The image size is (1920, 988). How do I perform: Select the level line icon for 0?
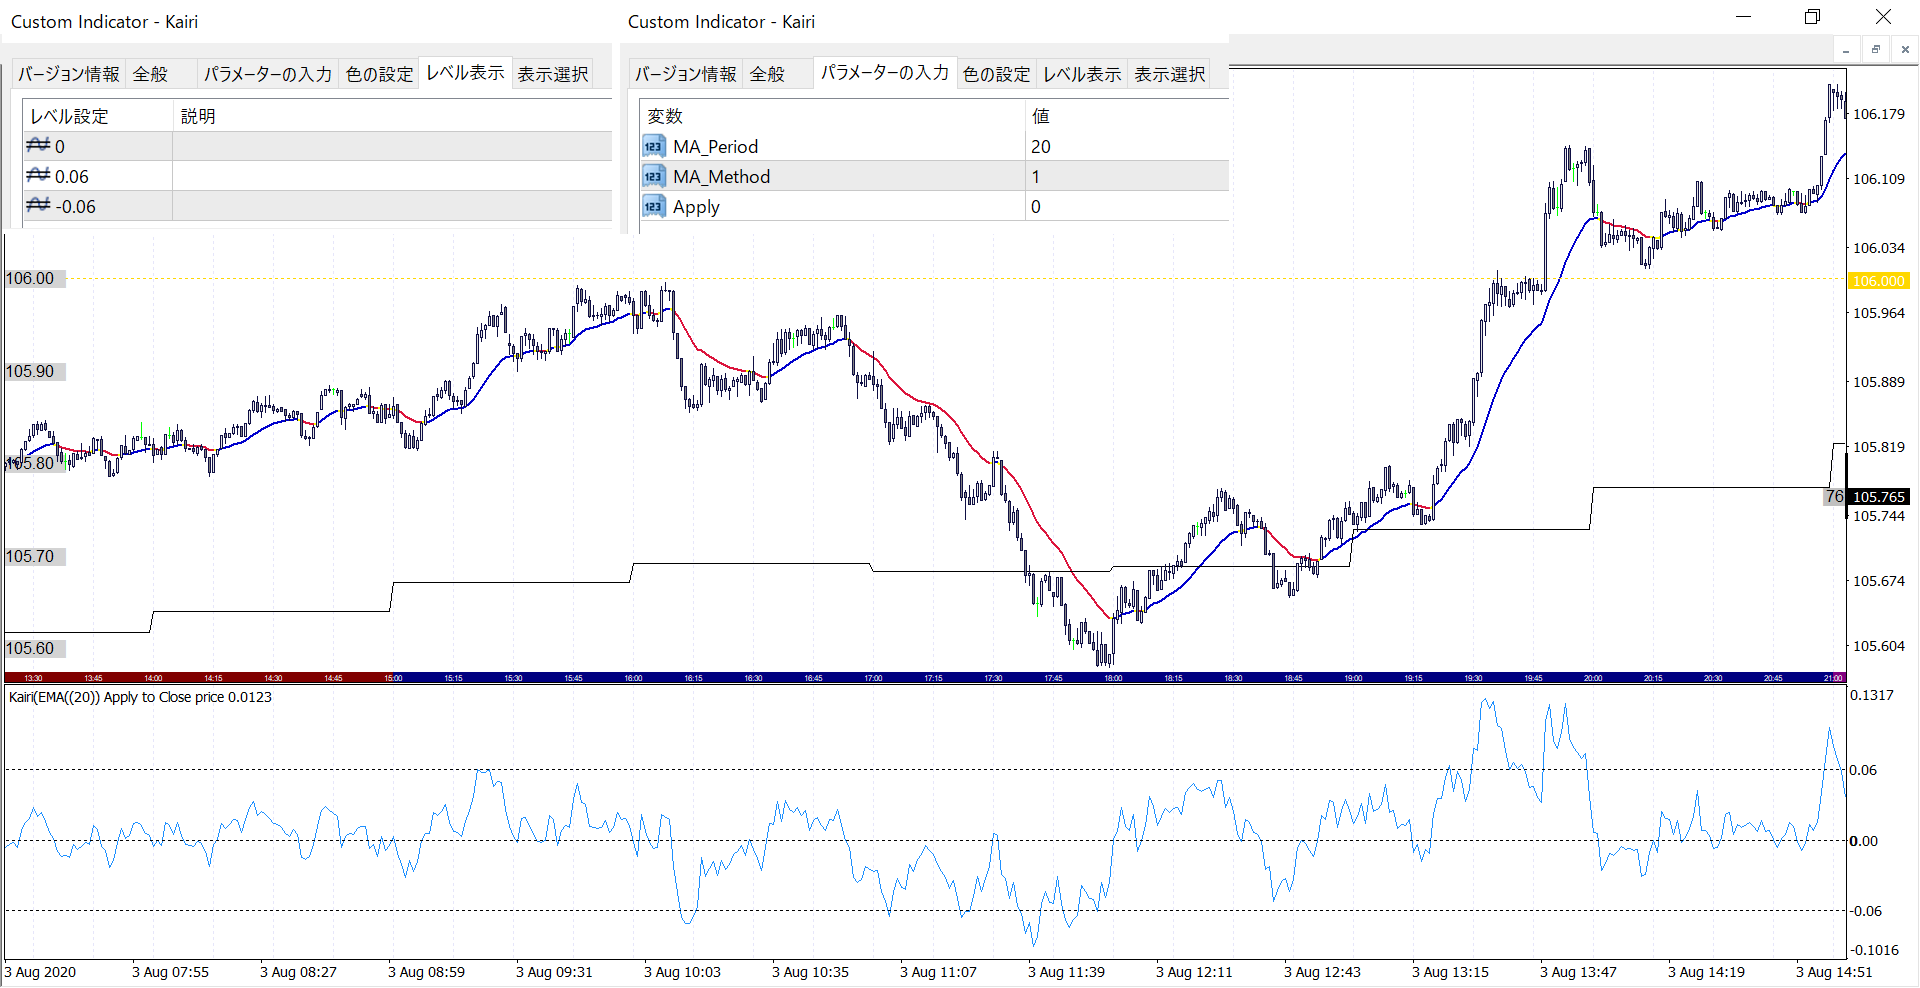click(38, 146)
